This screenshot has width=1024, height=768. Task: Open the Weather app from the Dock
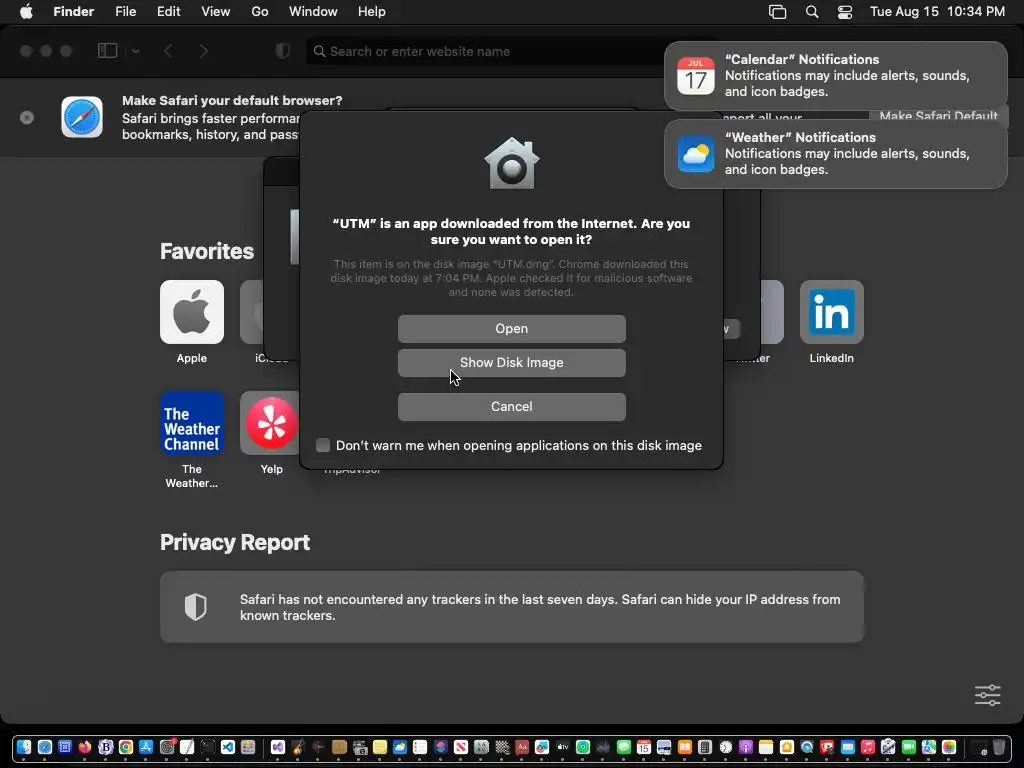(400, 747)
